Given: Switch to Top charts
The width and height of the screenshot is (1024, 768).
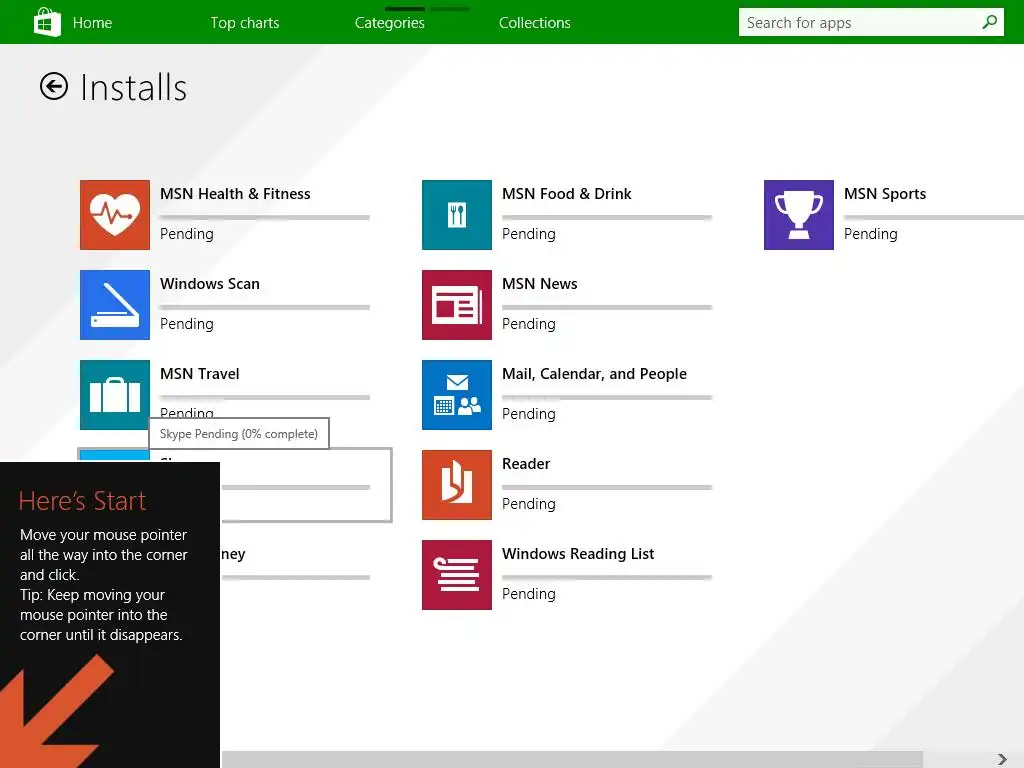Looking at the screenshot, I should pyautogui.click(x=245, y=23).
